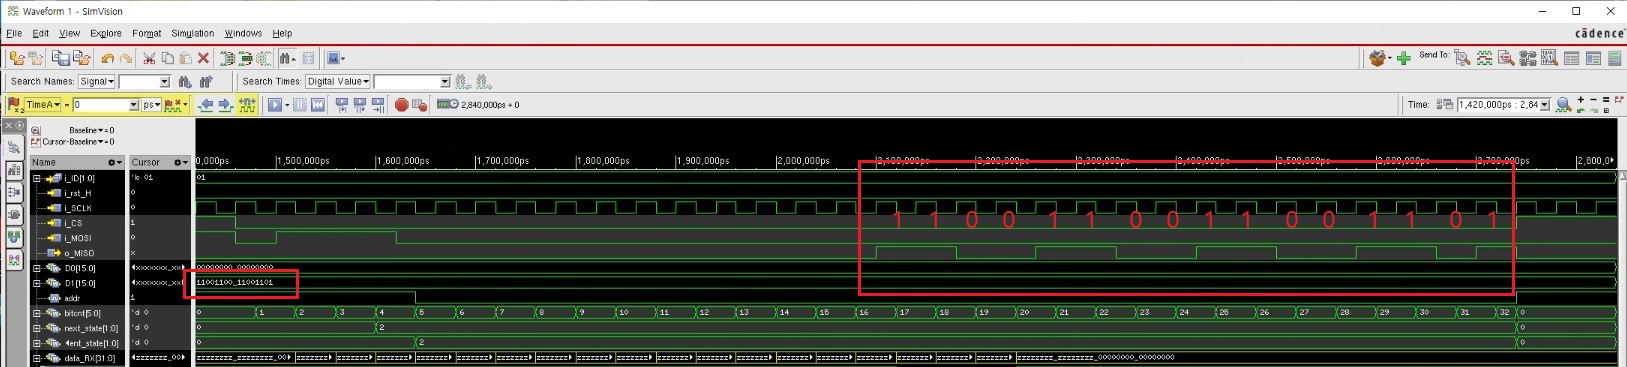Click the open database toolbar icon
The image size is (1627, 367).
pyautogui.click(x=17, y=58)
